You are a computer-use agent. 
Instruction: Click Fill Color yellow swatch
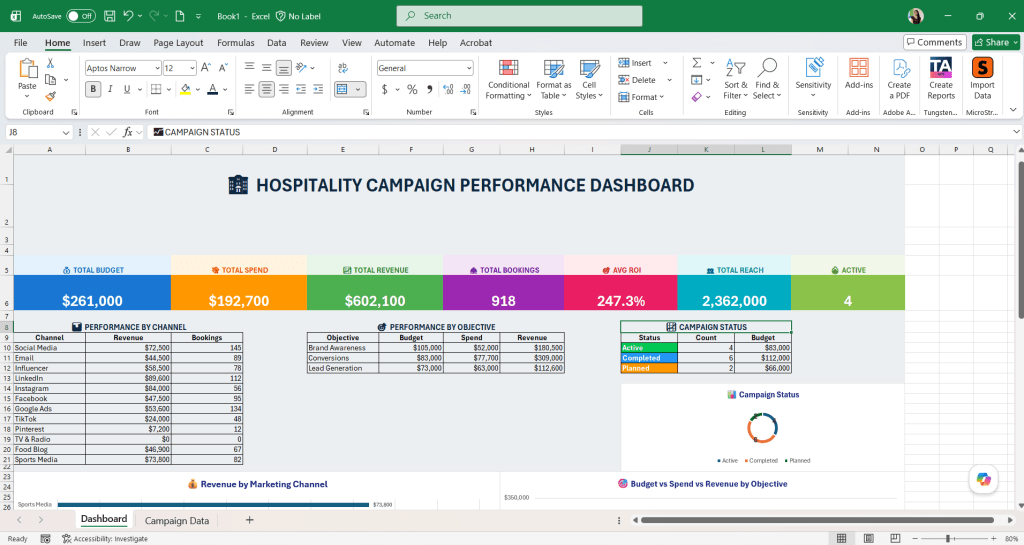(x=185, y=89)
